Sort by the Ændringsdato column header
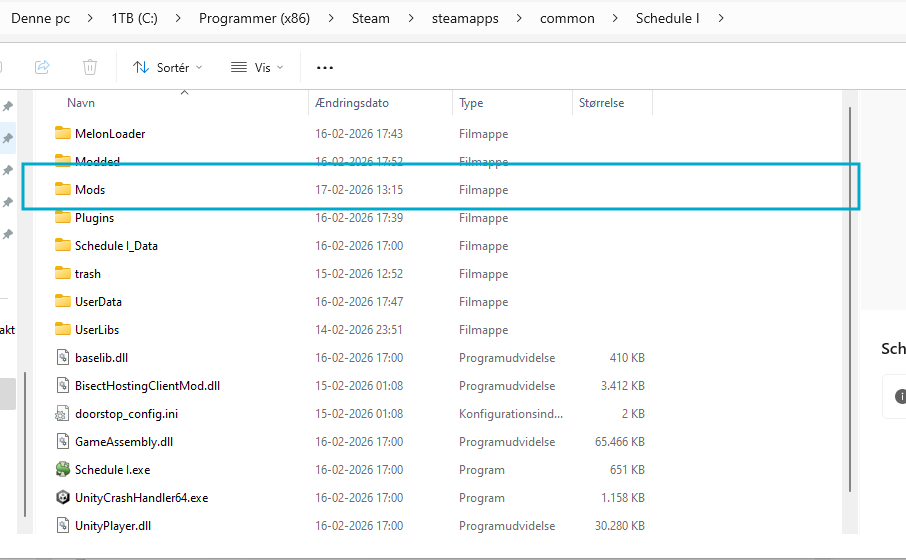 (352, 103)
